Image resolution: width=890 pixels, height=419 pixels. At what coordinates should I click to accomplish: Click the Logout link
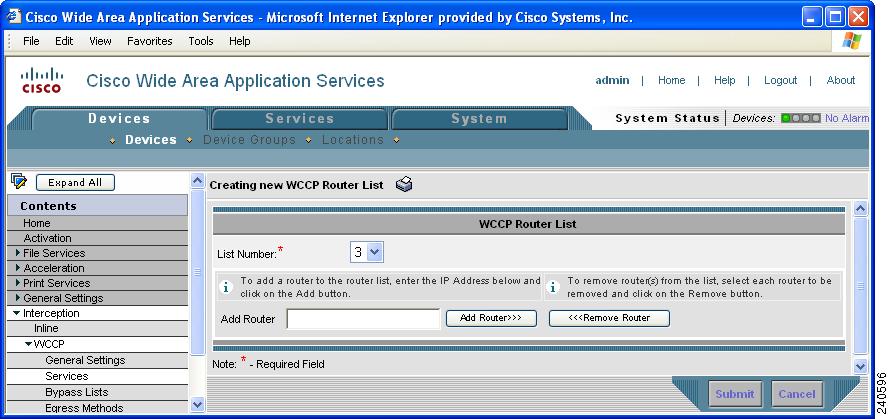click(x=780, y=80)
